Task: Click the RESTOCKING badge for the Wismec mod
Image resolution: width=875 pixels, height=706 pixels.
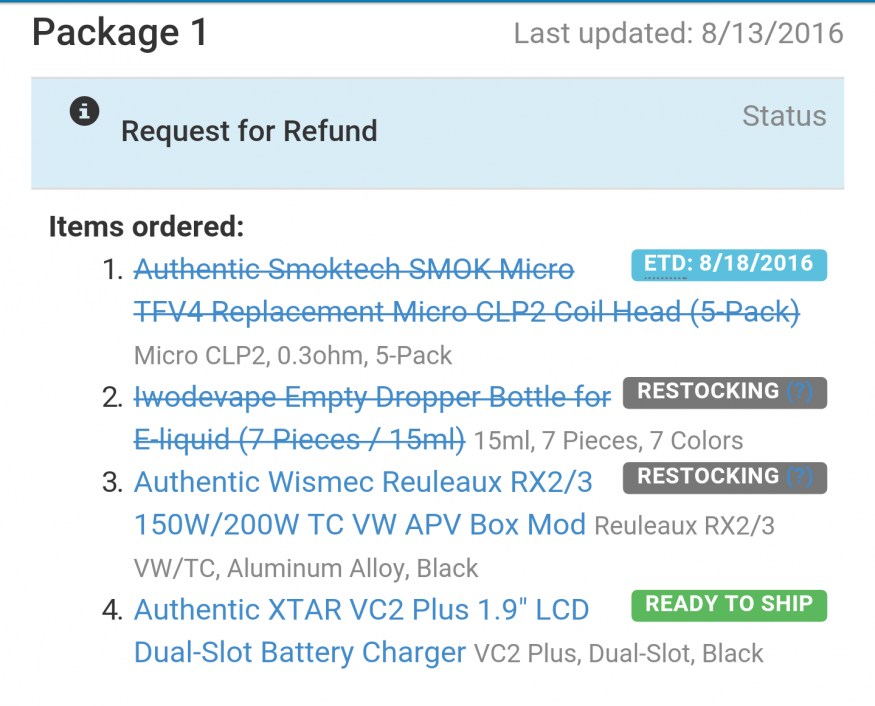Action: (724, 477)
